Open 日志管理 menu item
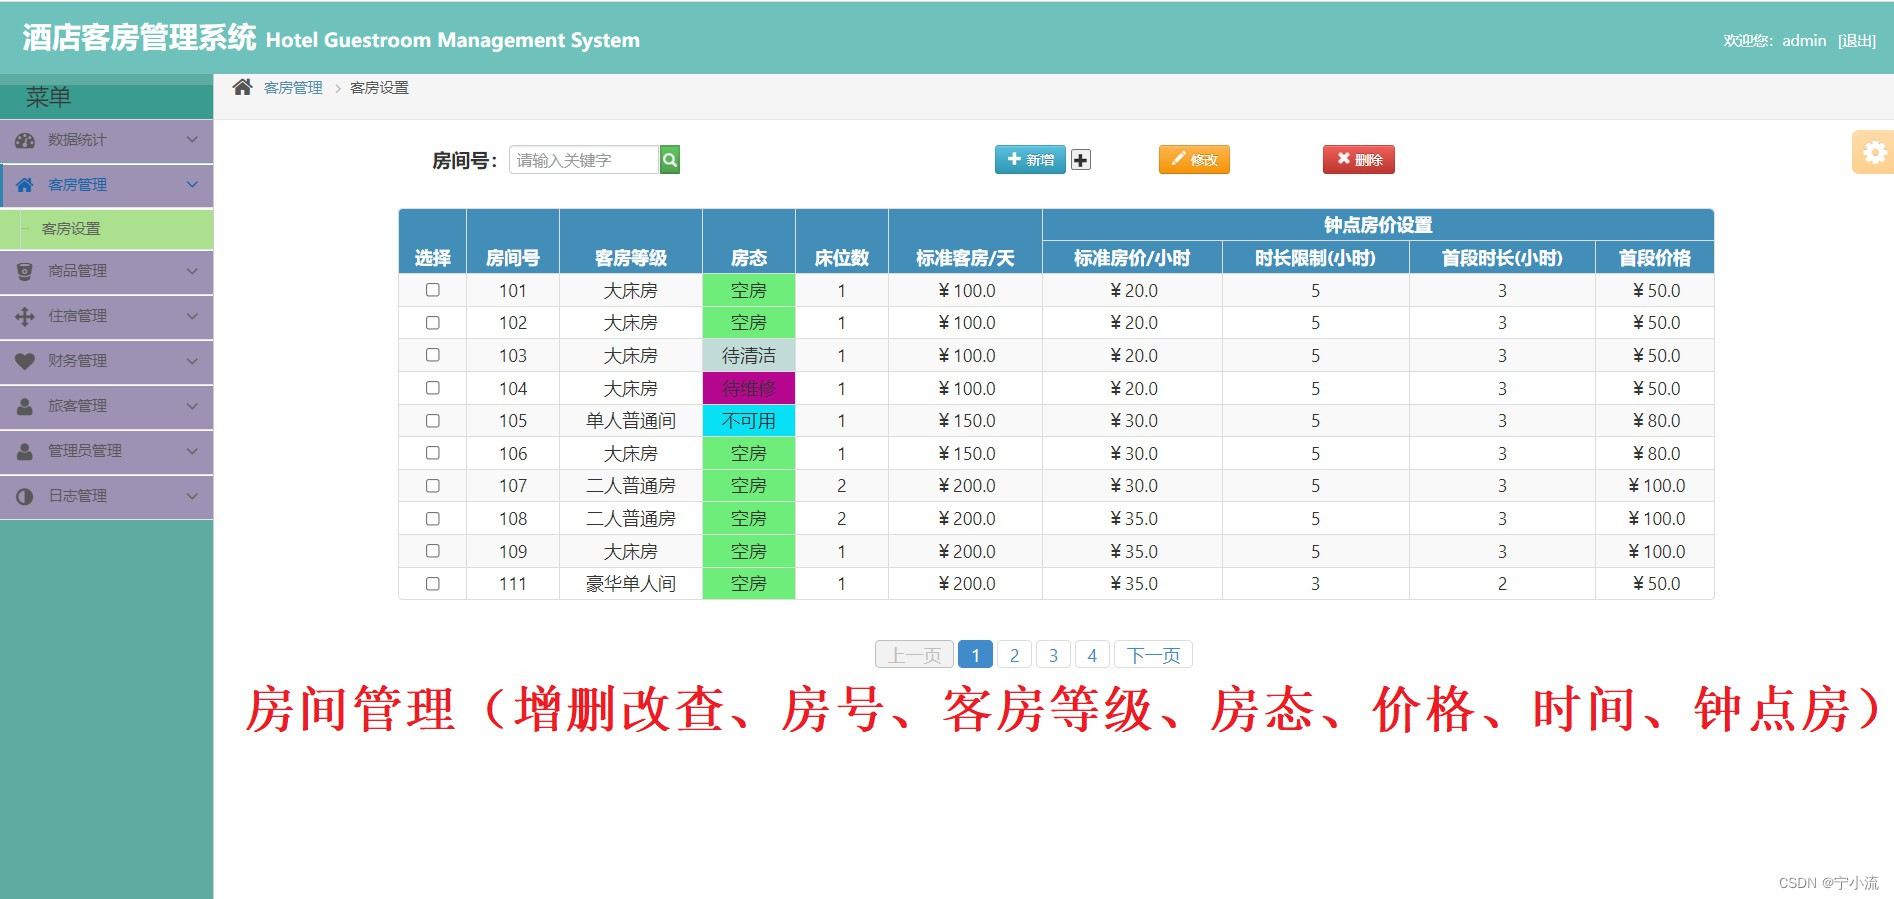This screenshot has height=899, width=1894. pyautogui.click(x=106, y=496)
